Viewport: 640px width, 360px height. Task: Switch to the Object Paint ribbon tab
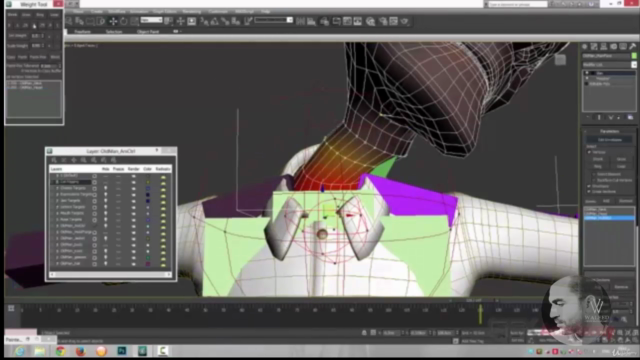point(148,31)
